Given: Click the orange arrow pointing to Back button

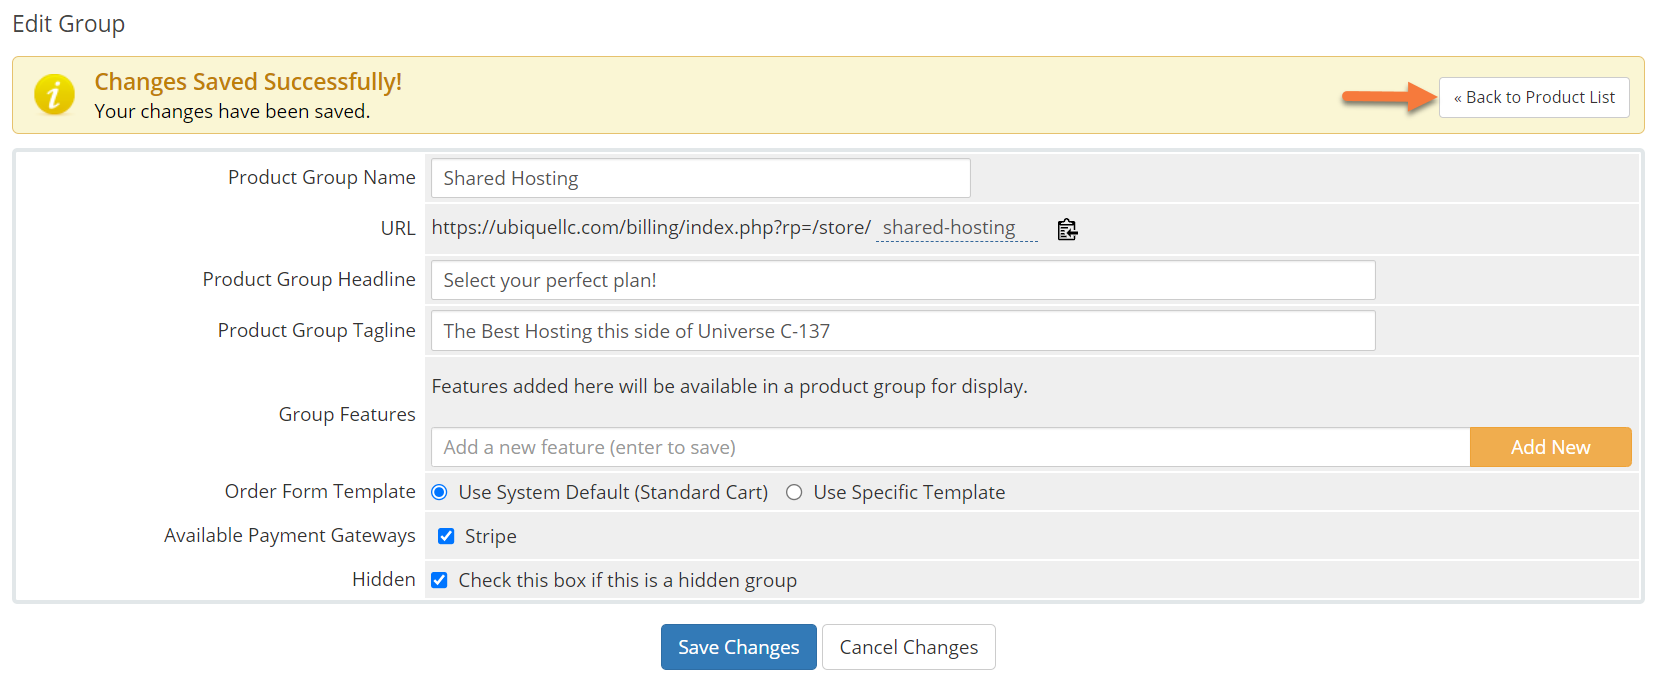Looking at the screenshot, I should click(x=1388, y=97).
